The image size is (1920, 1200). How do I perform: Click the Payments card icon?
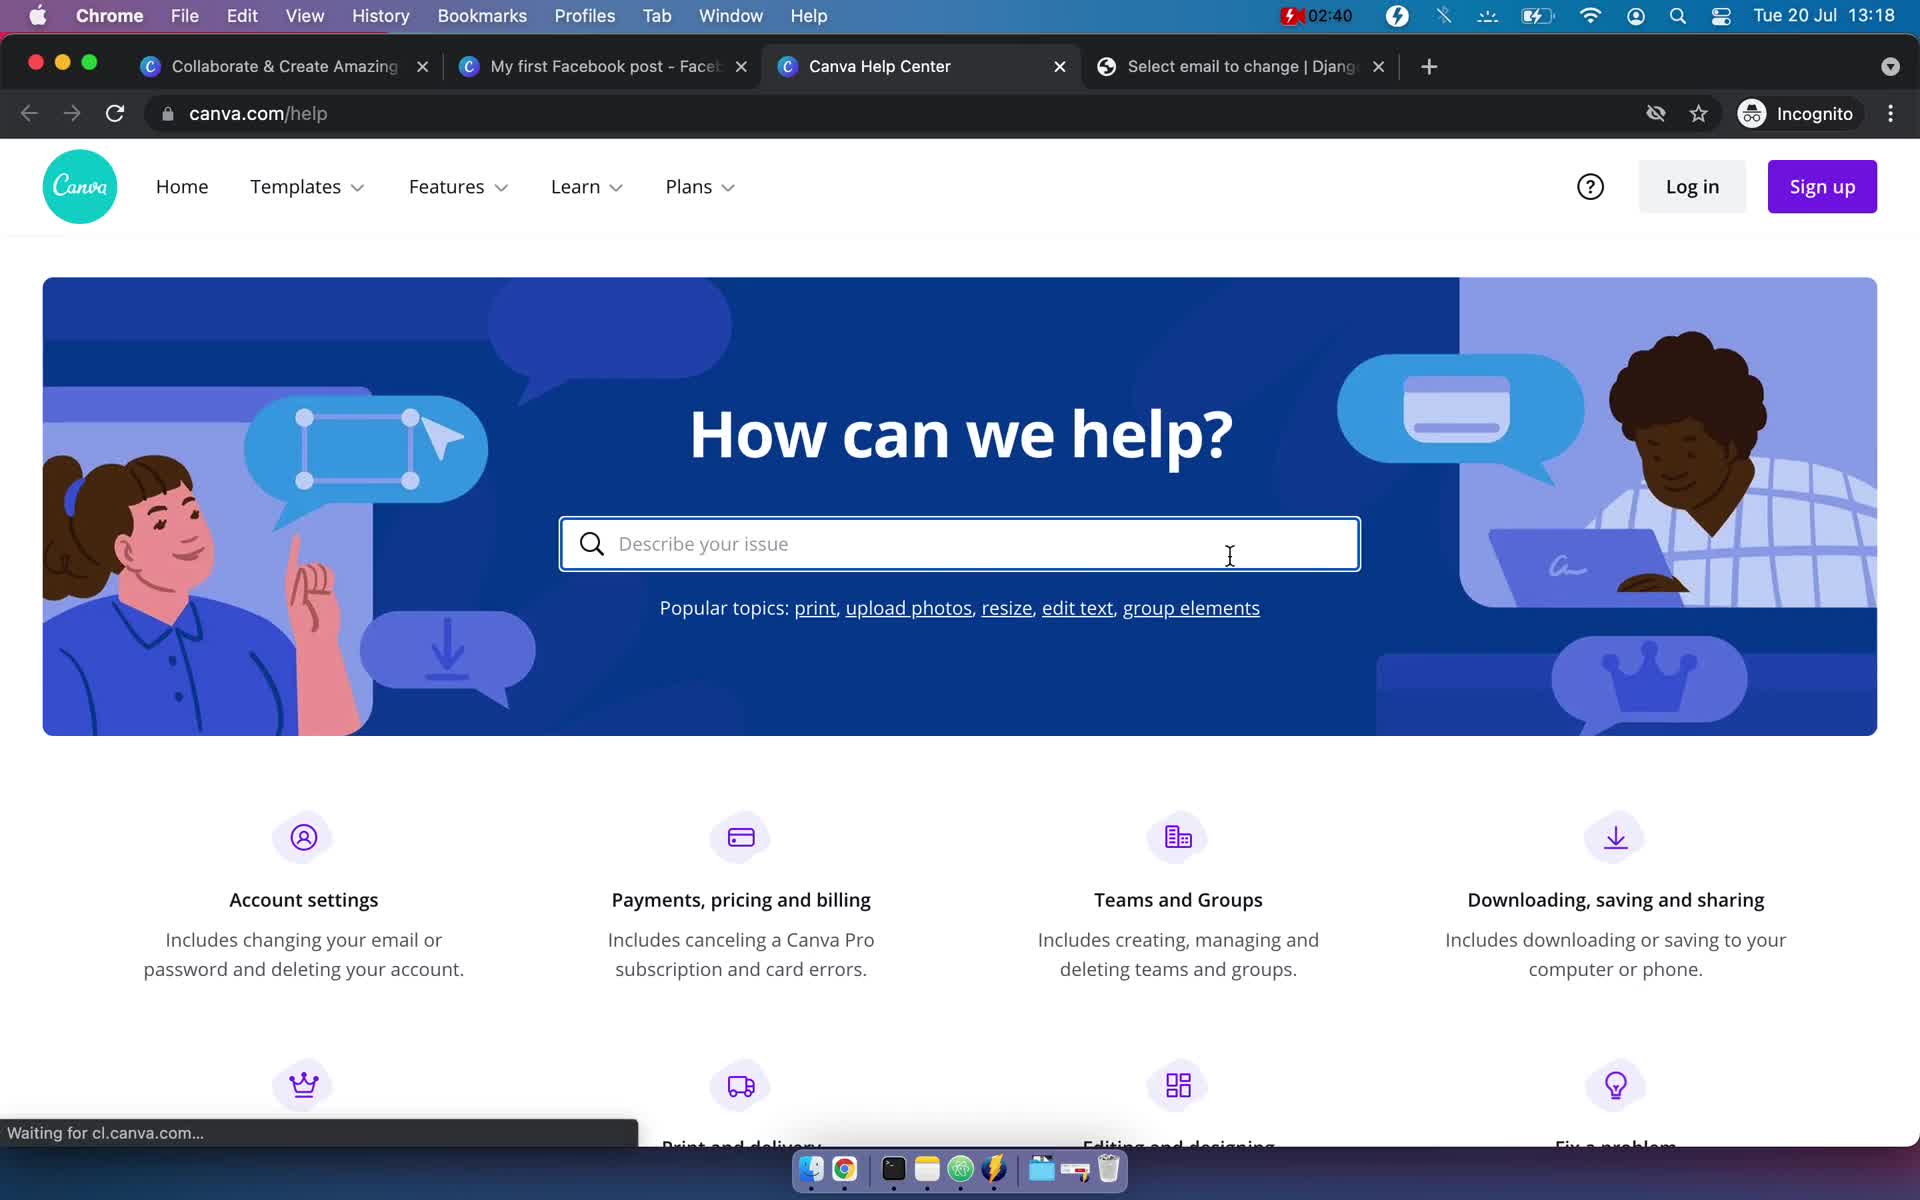coord(741,837)
